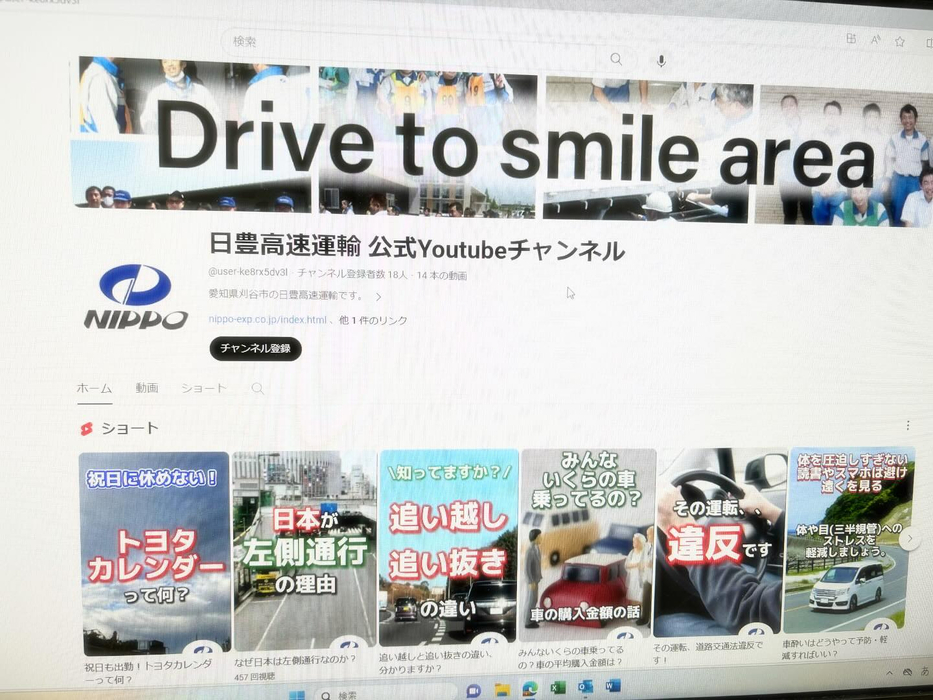933x700 pixels.
Task: Show hidden system tray icons
Action: (890, 673)
